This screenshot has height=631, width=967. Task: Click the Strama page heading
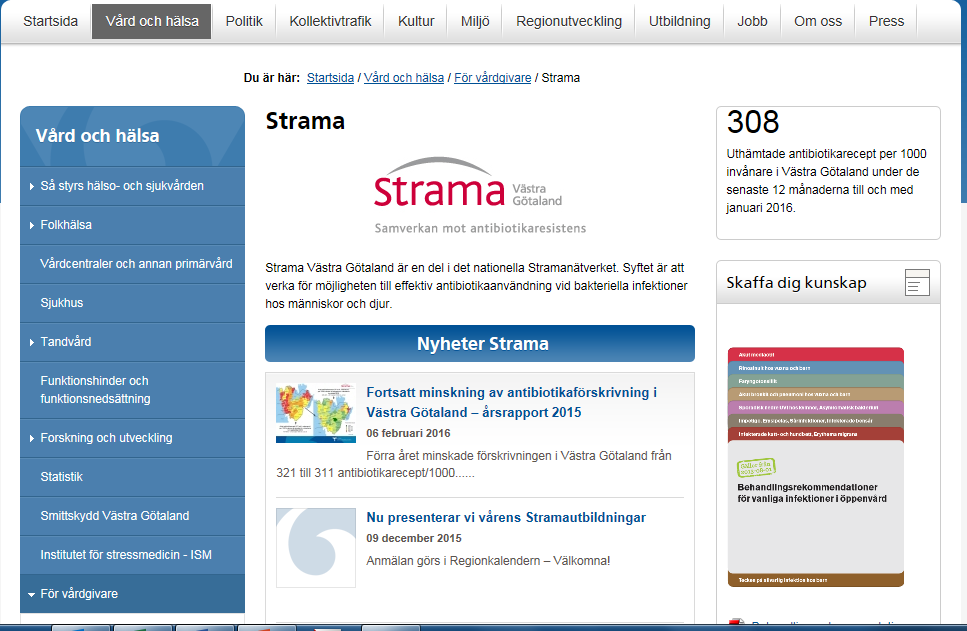tap(305, 121)
